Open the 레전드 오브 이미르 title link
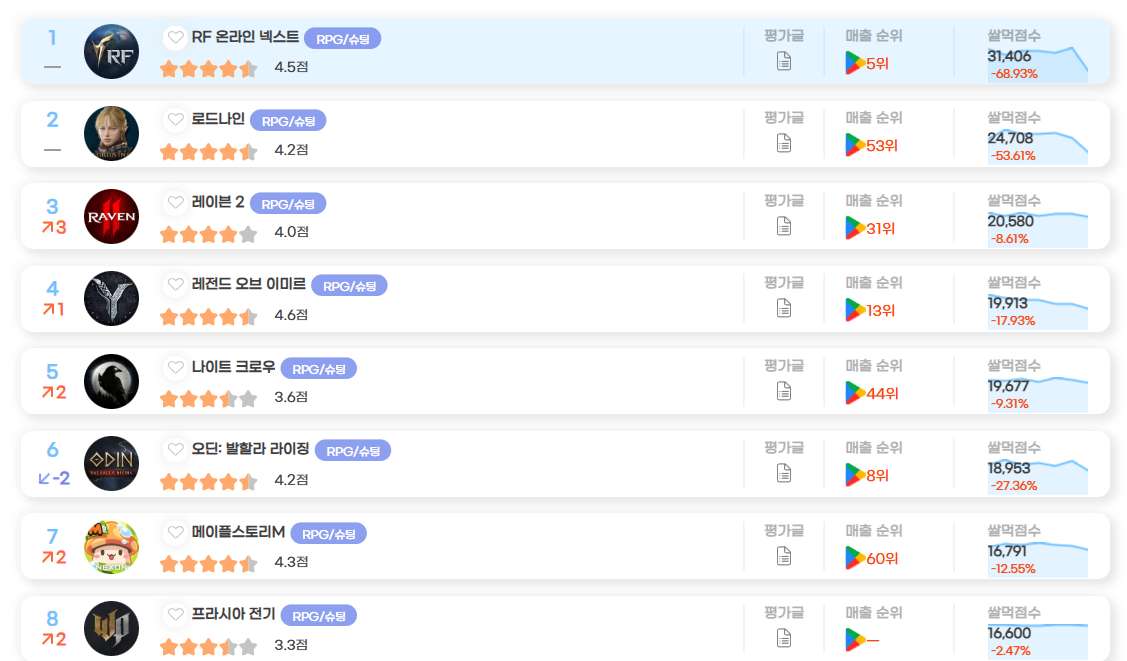1127x661 pixels. (249, 284)
